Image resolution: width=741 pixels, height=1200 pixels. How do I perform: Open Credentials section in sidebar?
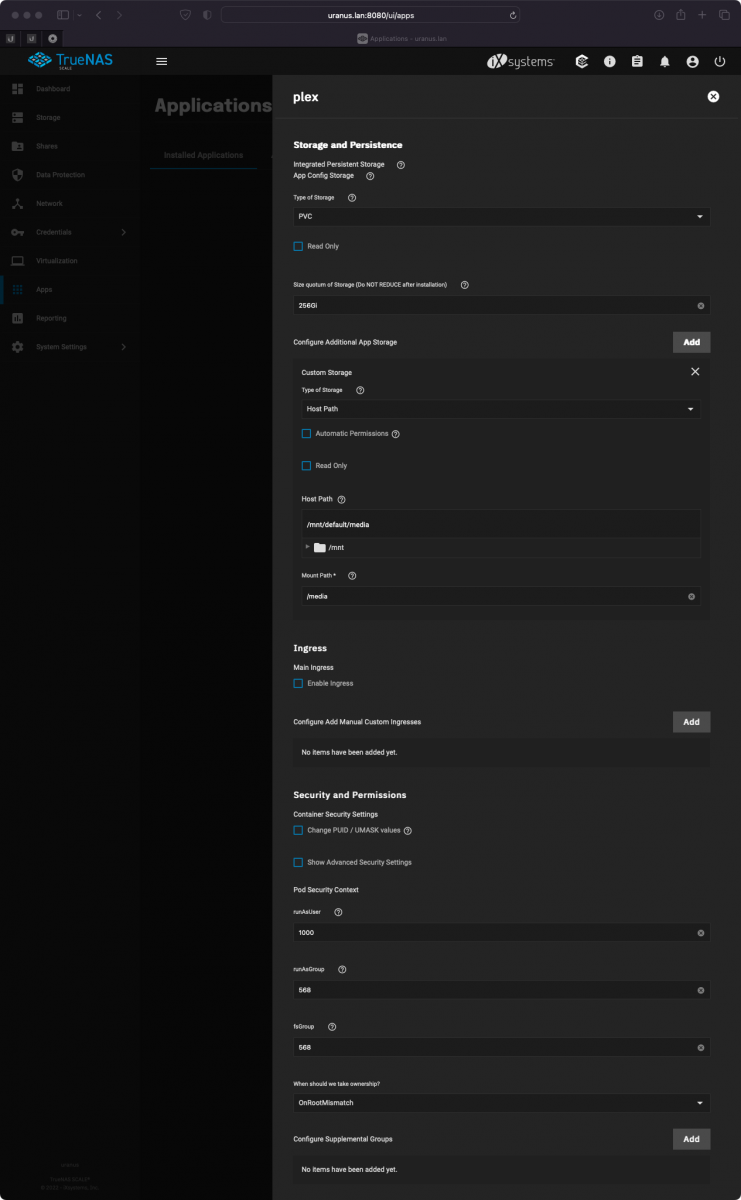coord(53,232)
